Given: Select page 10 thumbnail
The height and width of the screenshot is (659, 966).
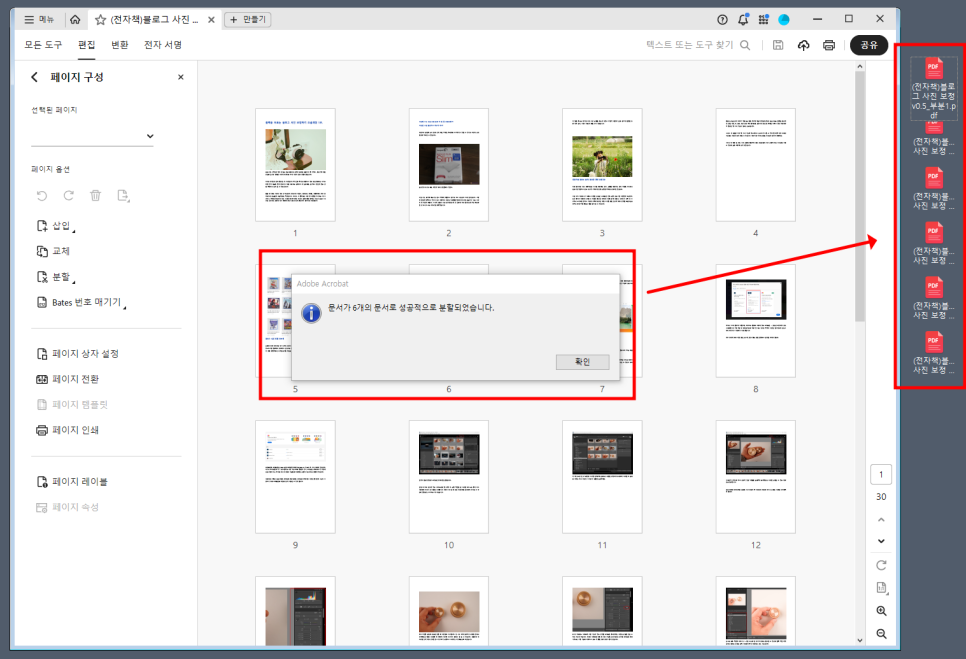Looking at the screenshot, I should pyautogui.click(x=448, y=477).
